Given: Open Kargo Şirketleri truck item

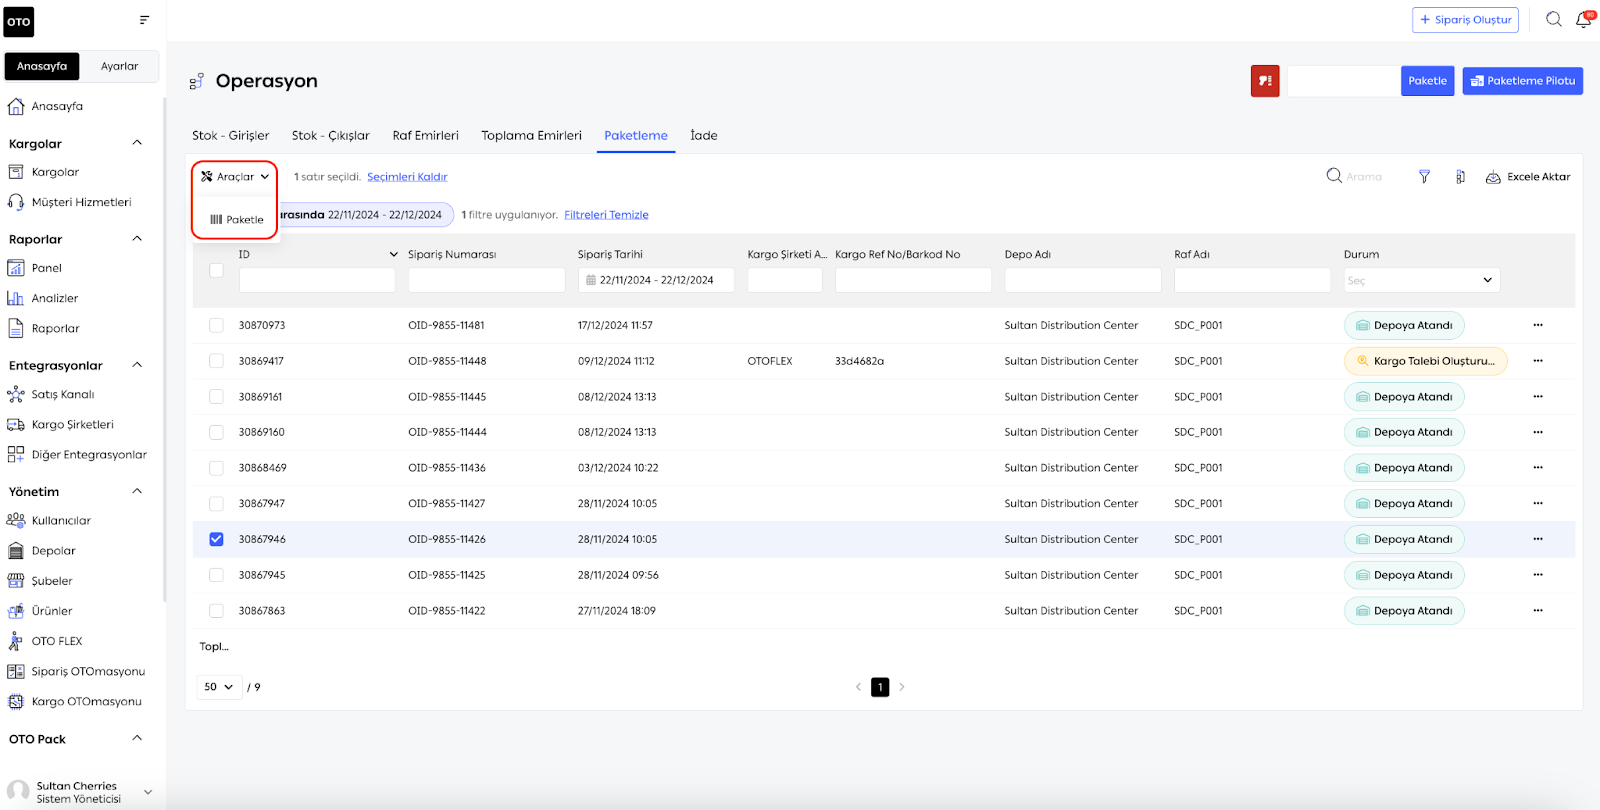Looking at the screenshot, I should [60, 424].
